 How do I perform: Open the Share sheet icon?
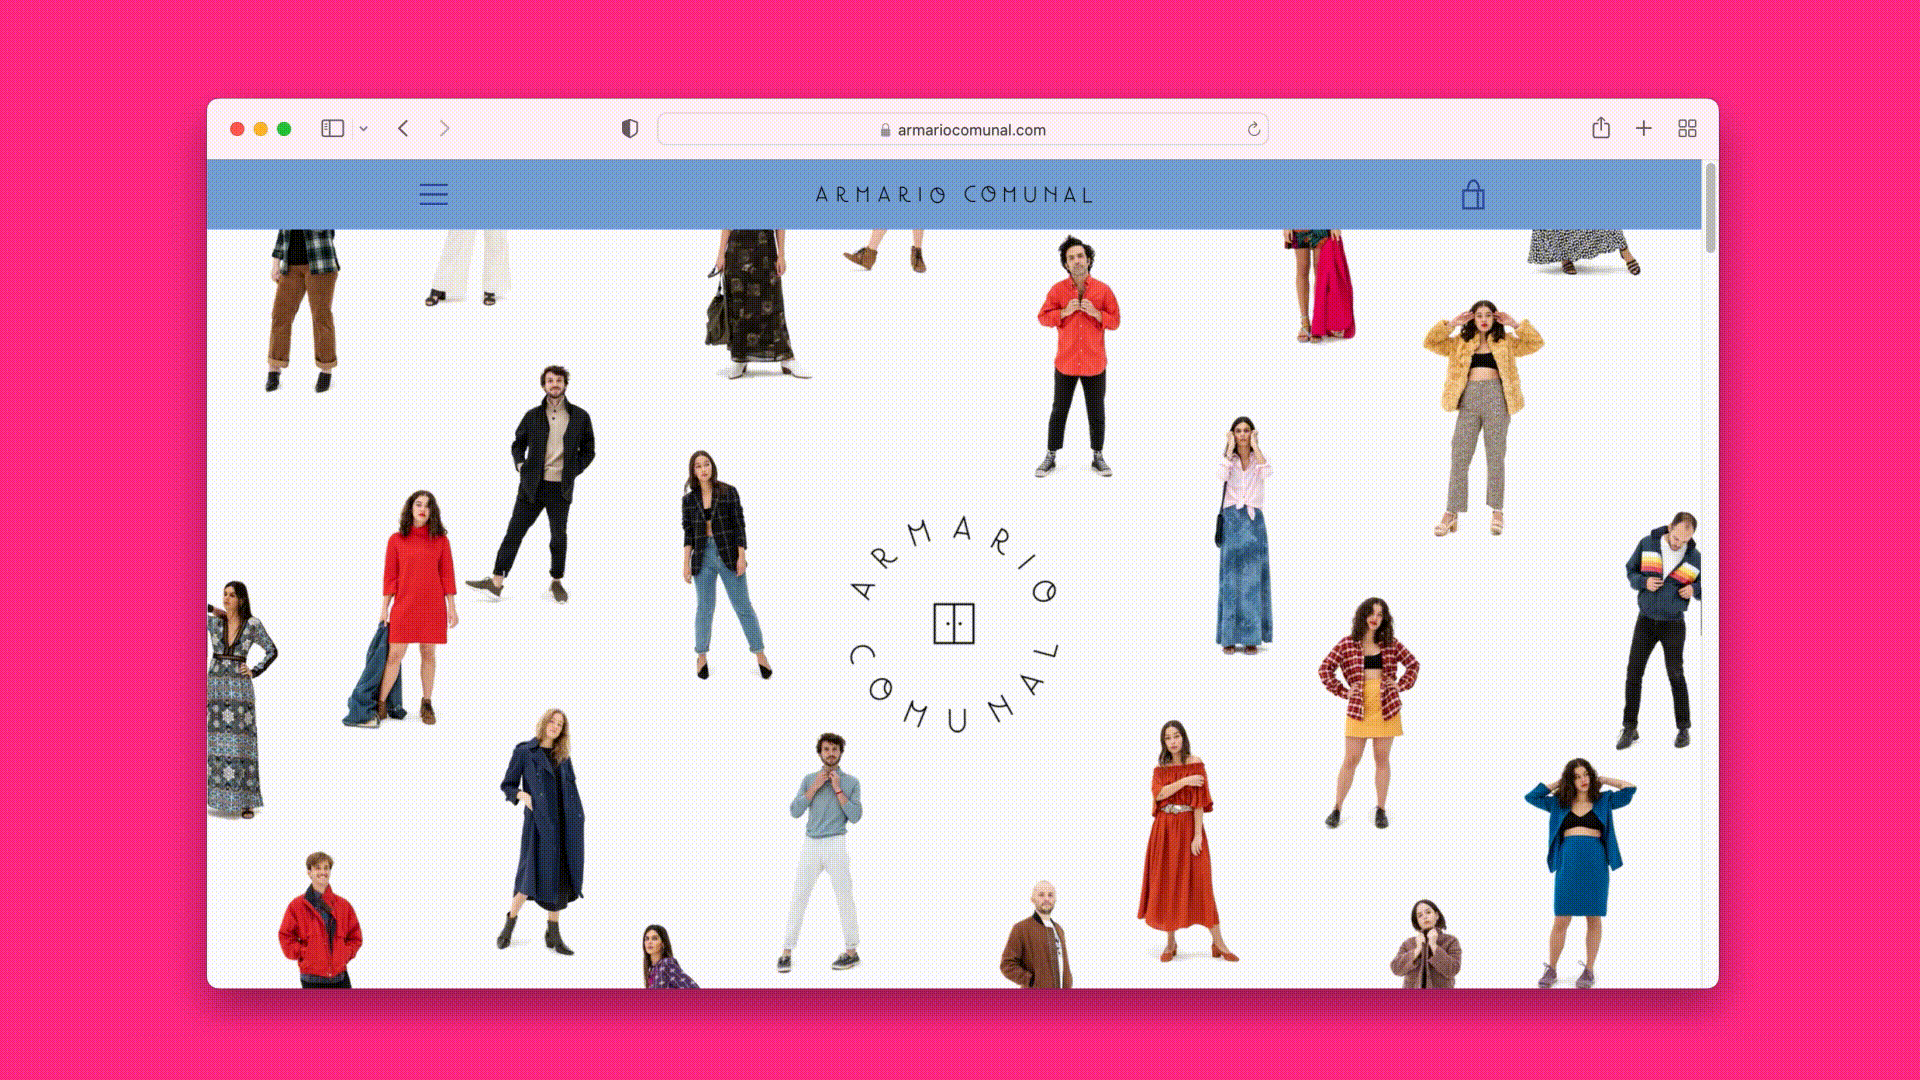pyautogui.click(x=1601, y=127)
